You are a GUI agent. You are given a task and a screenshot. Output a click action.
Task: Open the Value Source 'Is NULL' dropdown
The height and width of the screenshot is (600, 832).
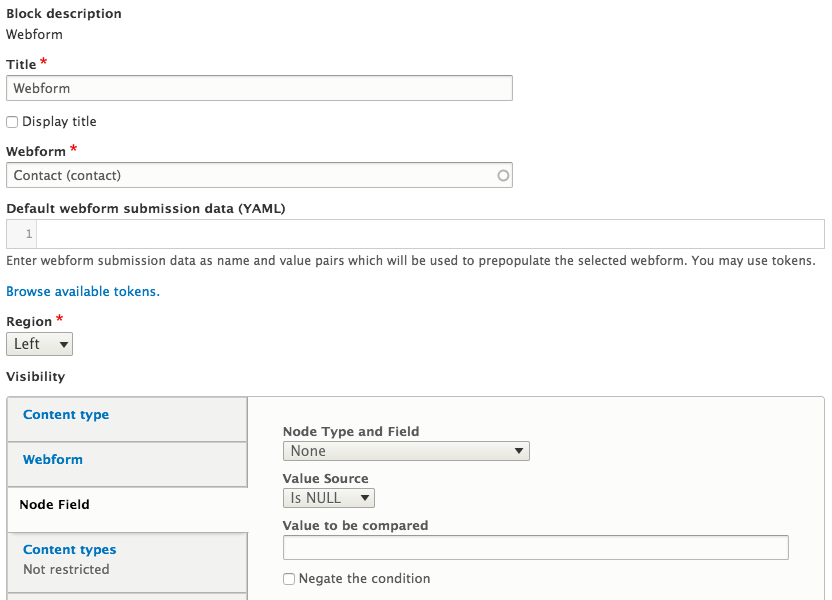(328, 498)
